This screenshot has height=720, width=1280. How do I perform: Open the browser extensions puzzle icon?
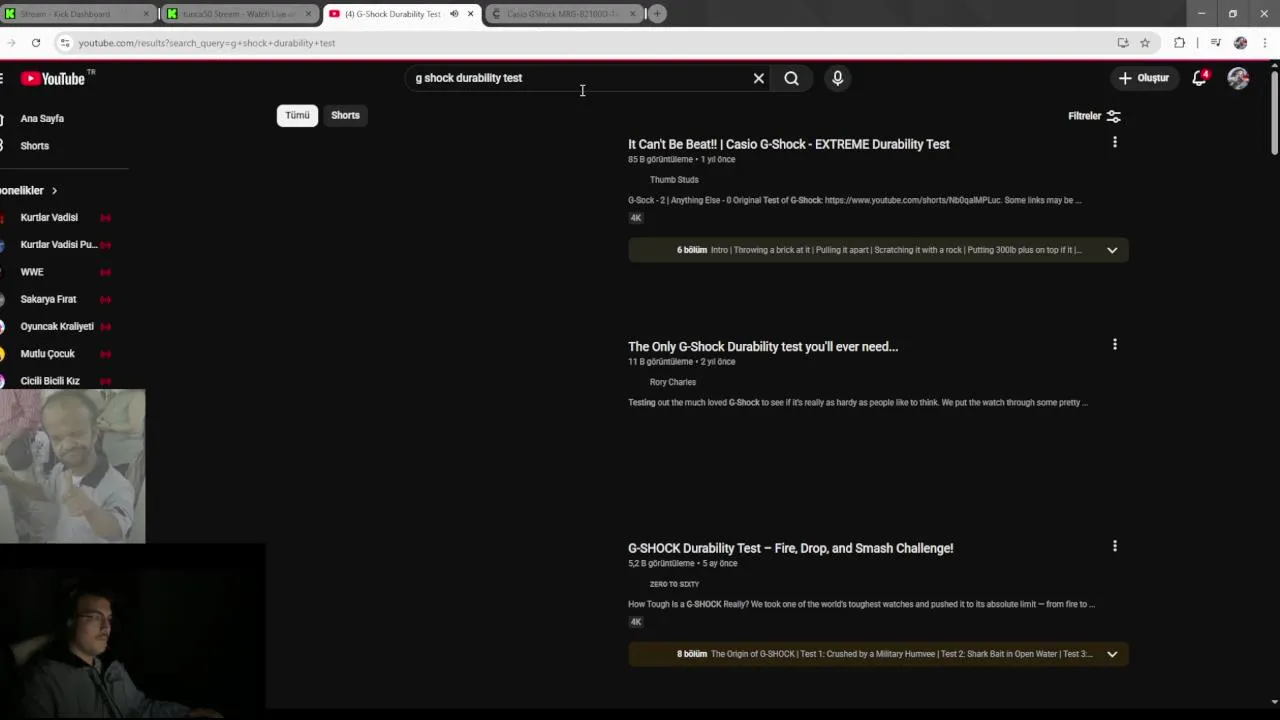coord(1180,43)
